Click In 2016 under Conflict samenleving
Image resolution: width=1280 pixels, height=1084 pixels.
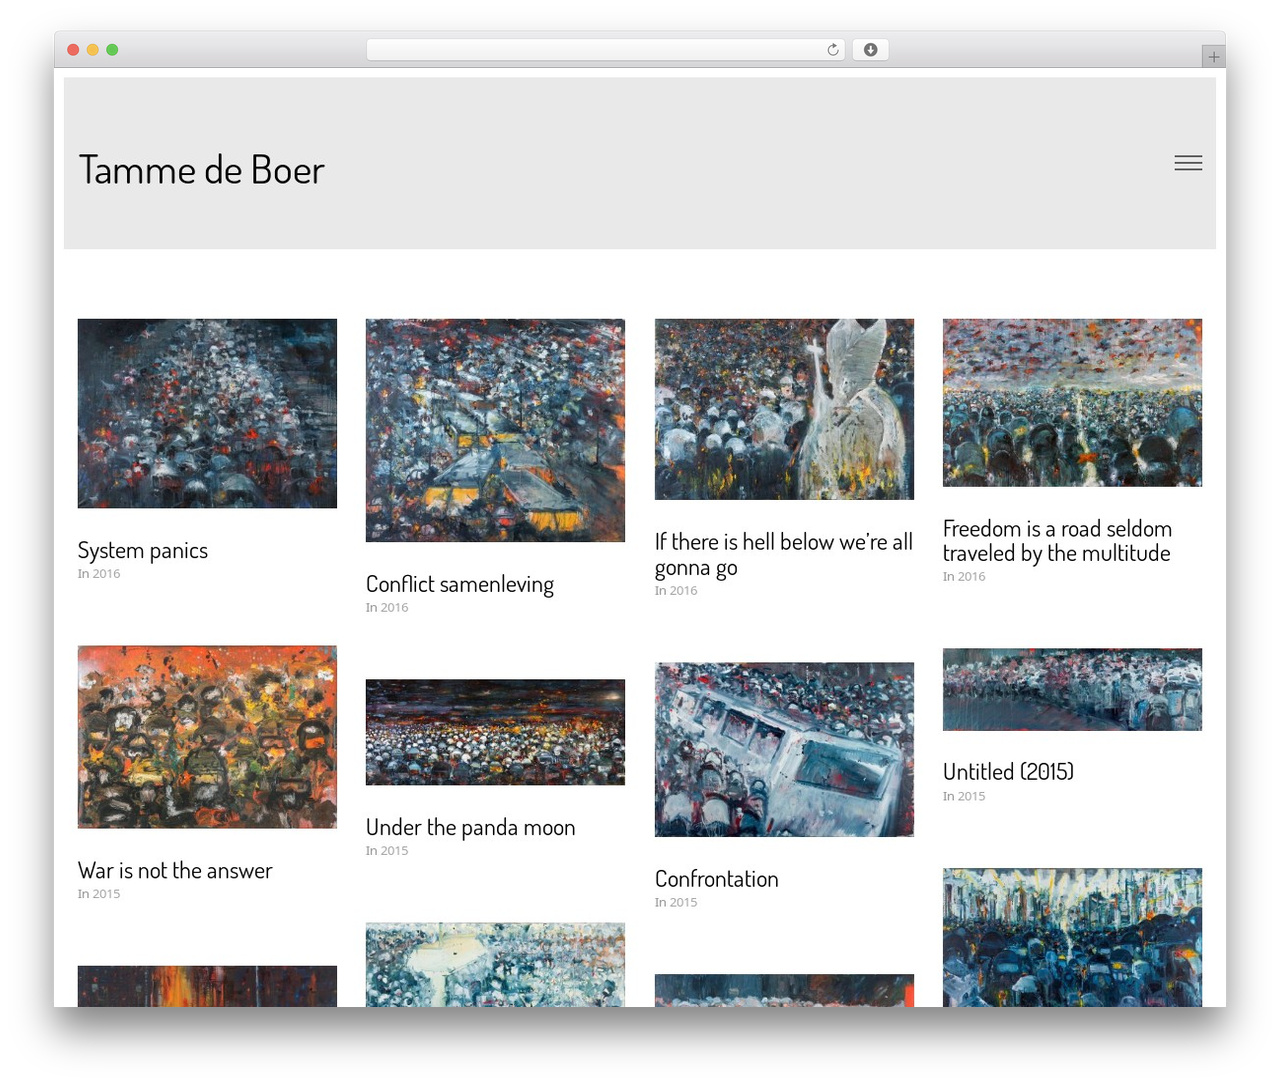pyautogui.click(x=387, y=608)
